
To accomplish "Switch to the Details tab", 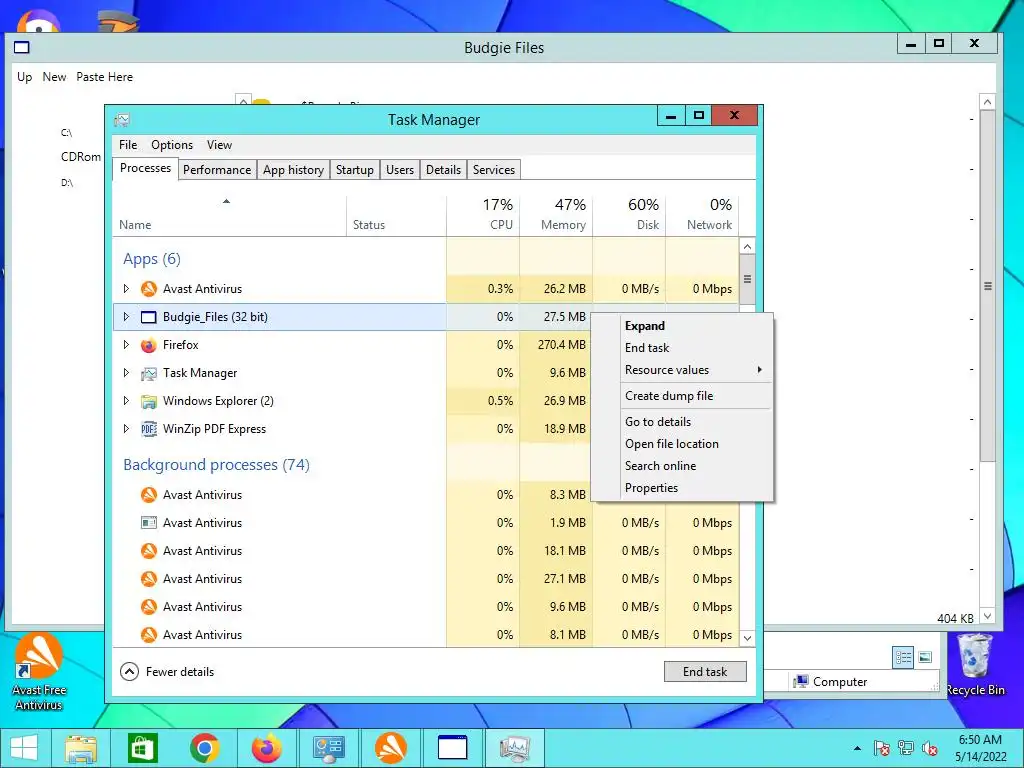I will (443, 170).
